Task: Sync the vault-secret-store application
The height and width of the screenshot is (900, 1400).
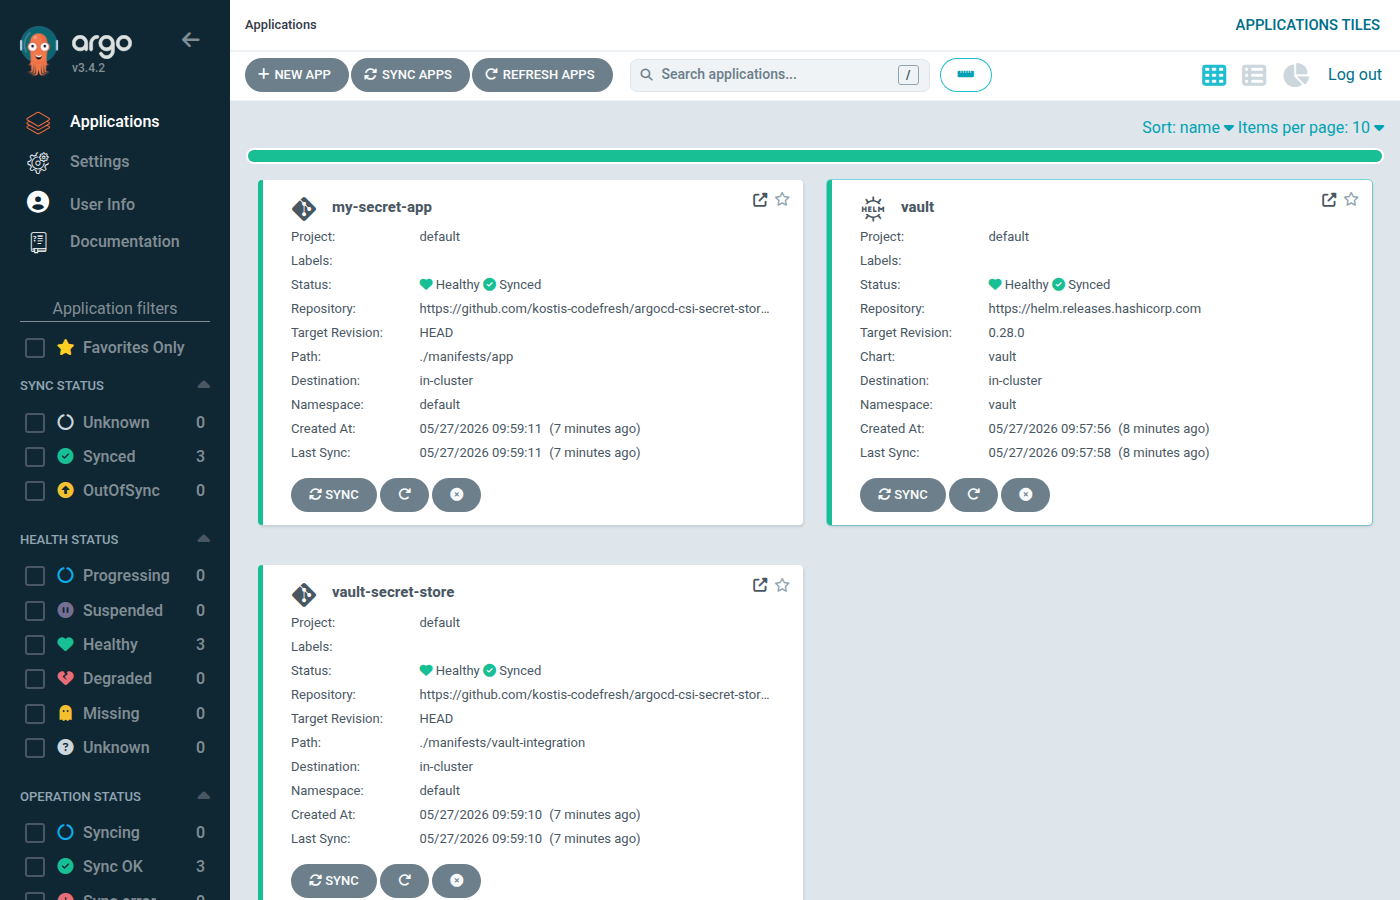Action: click(x=334, y=881)
